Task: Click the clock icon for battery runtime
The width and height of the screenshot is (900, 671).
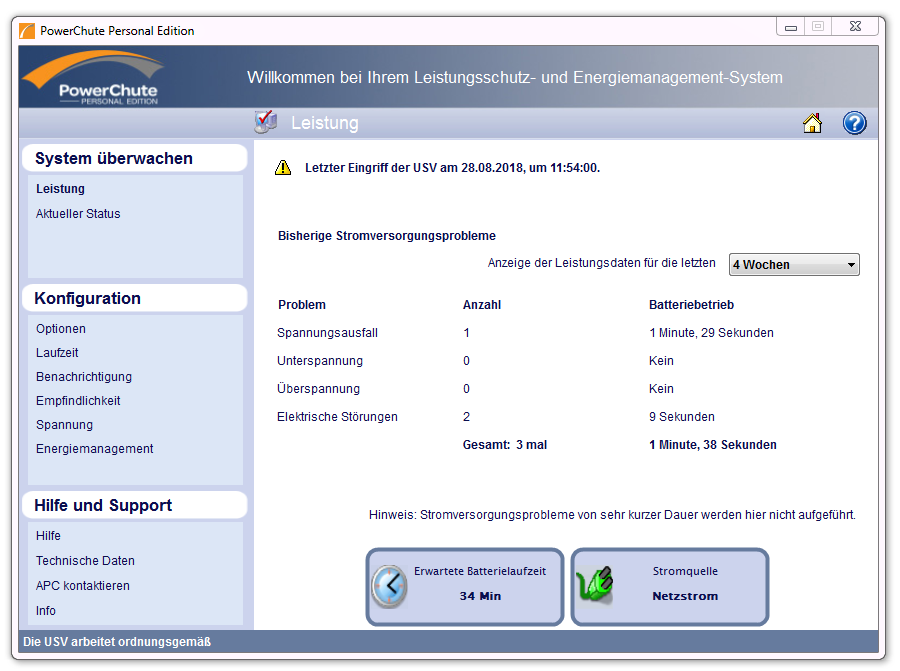Action: [x=390, y=587]
